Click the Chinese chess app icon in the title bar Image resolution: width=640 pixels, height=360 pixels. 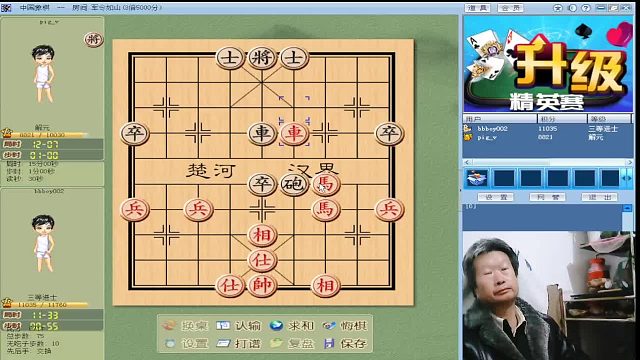click(6, 8)
